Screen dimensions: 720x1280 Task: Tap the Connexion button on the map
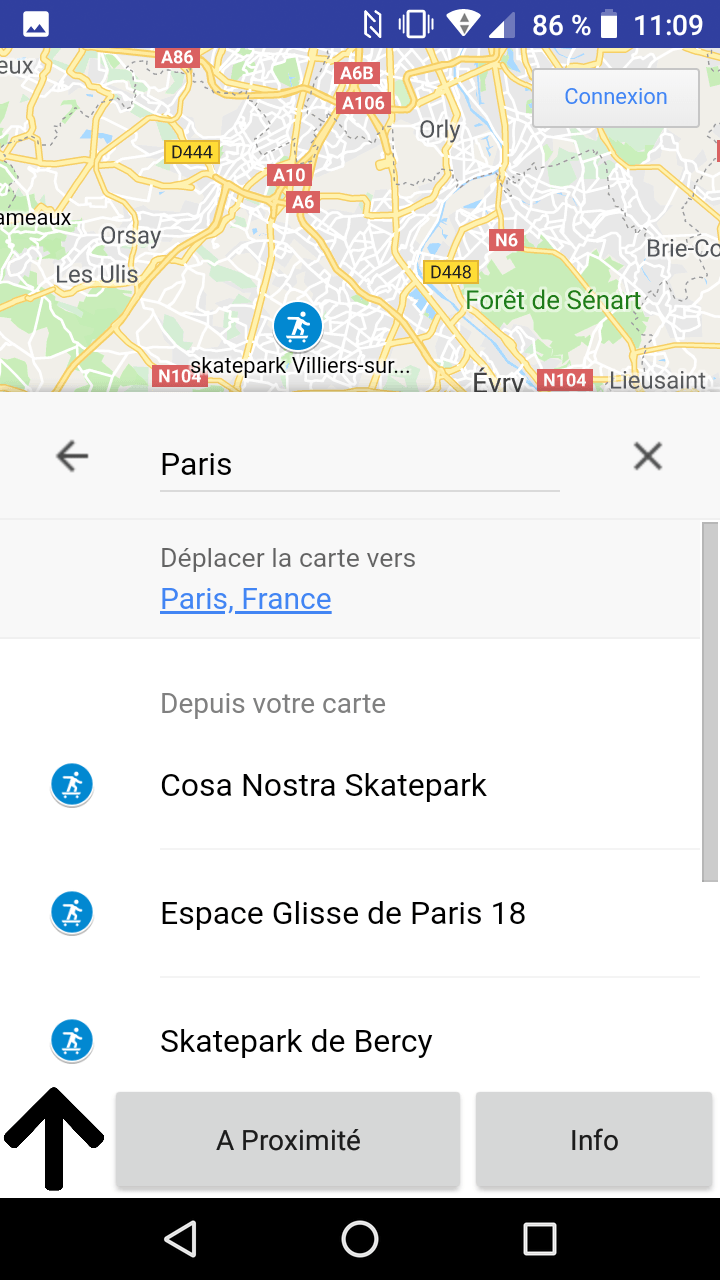pyautogui.click(x=615, y=97)
